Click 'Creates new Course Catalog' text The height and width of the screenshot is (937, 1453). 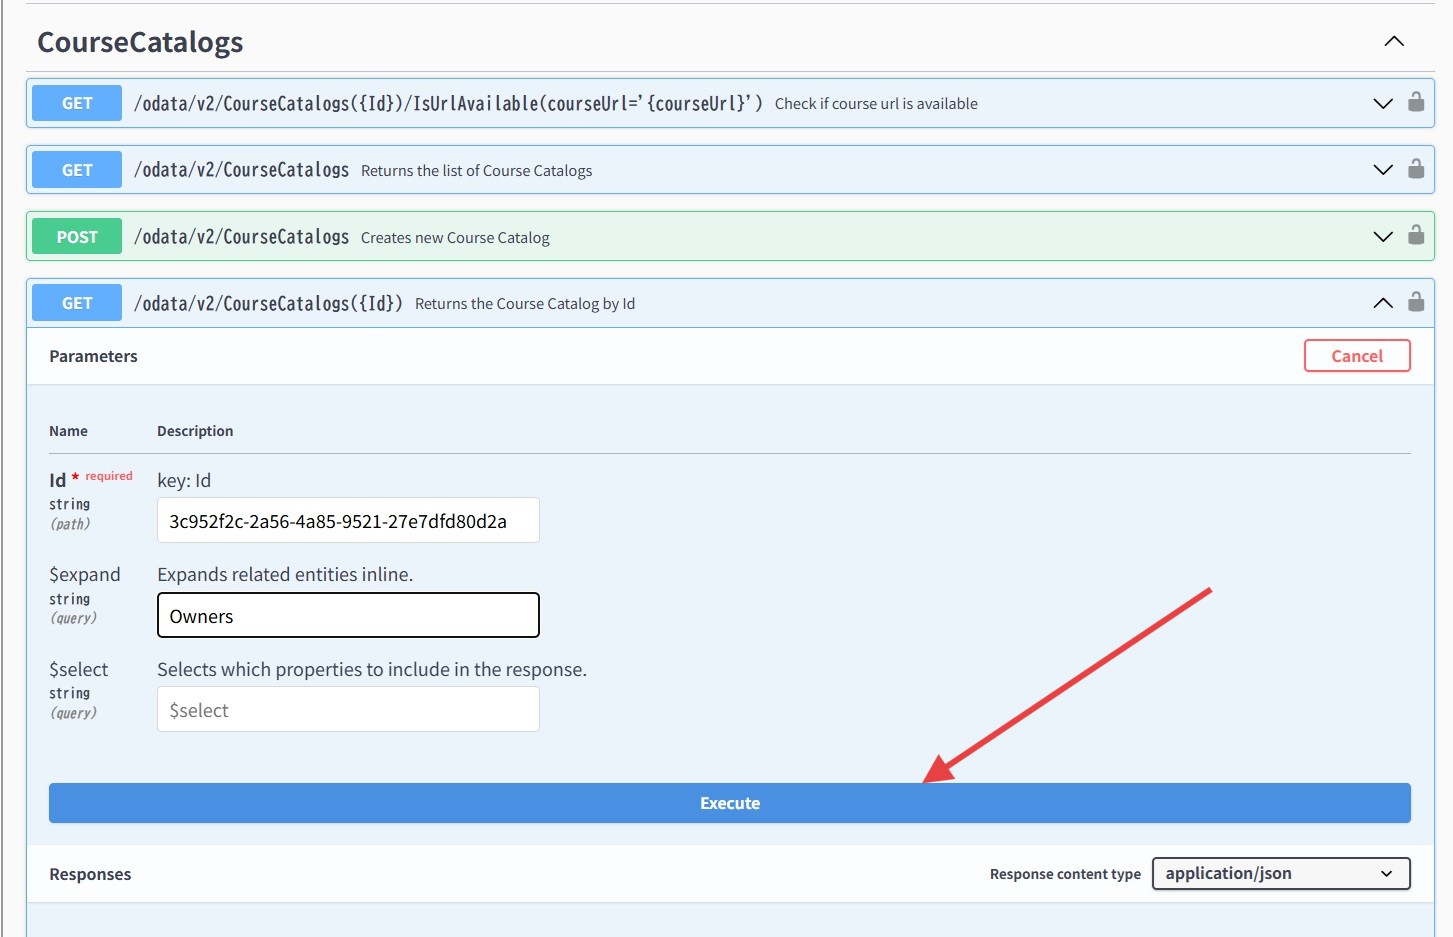(455, 238)
